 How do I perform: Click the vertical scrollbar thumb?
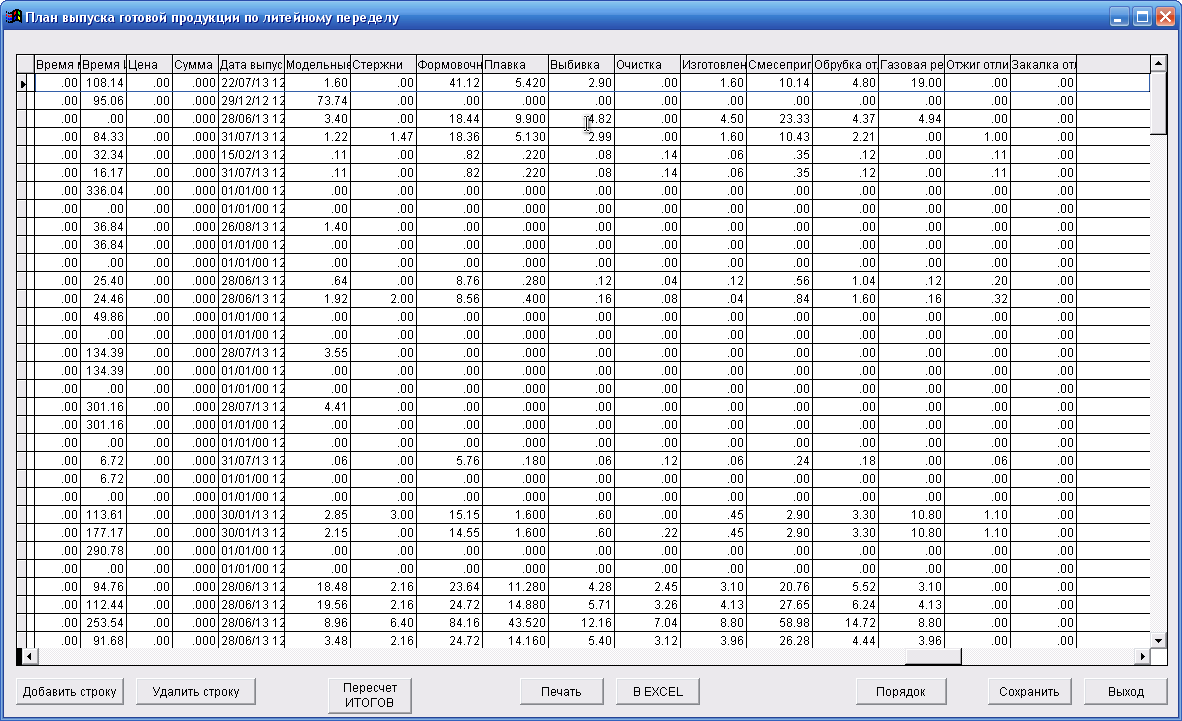tap(1158, 102)
